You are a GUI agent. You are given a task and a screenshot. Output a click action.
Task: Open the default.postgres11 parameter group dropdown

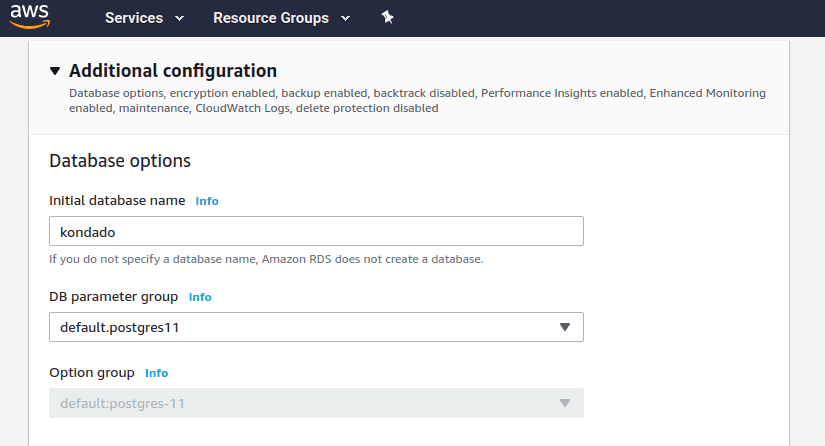300,327
